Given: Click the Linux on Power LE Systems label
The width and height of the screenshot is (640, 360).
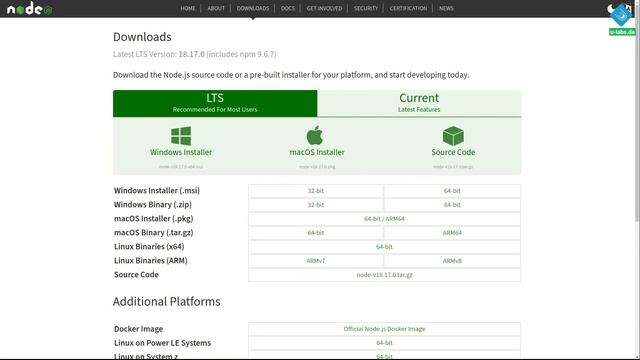Looking at the screenshot, I should pyautogui.click(x=162, y=343).
